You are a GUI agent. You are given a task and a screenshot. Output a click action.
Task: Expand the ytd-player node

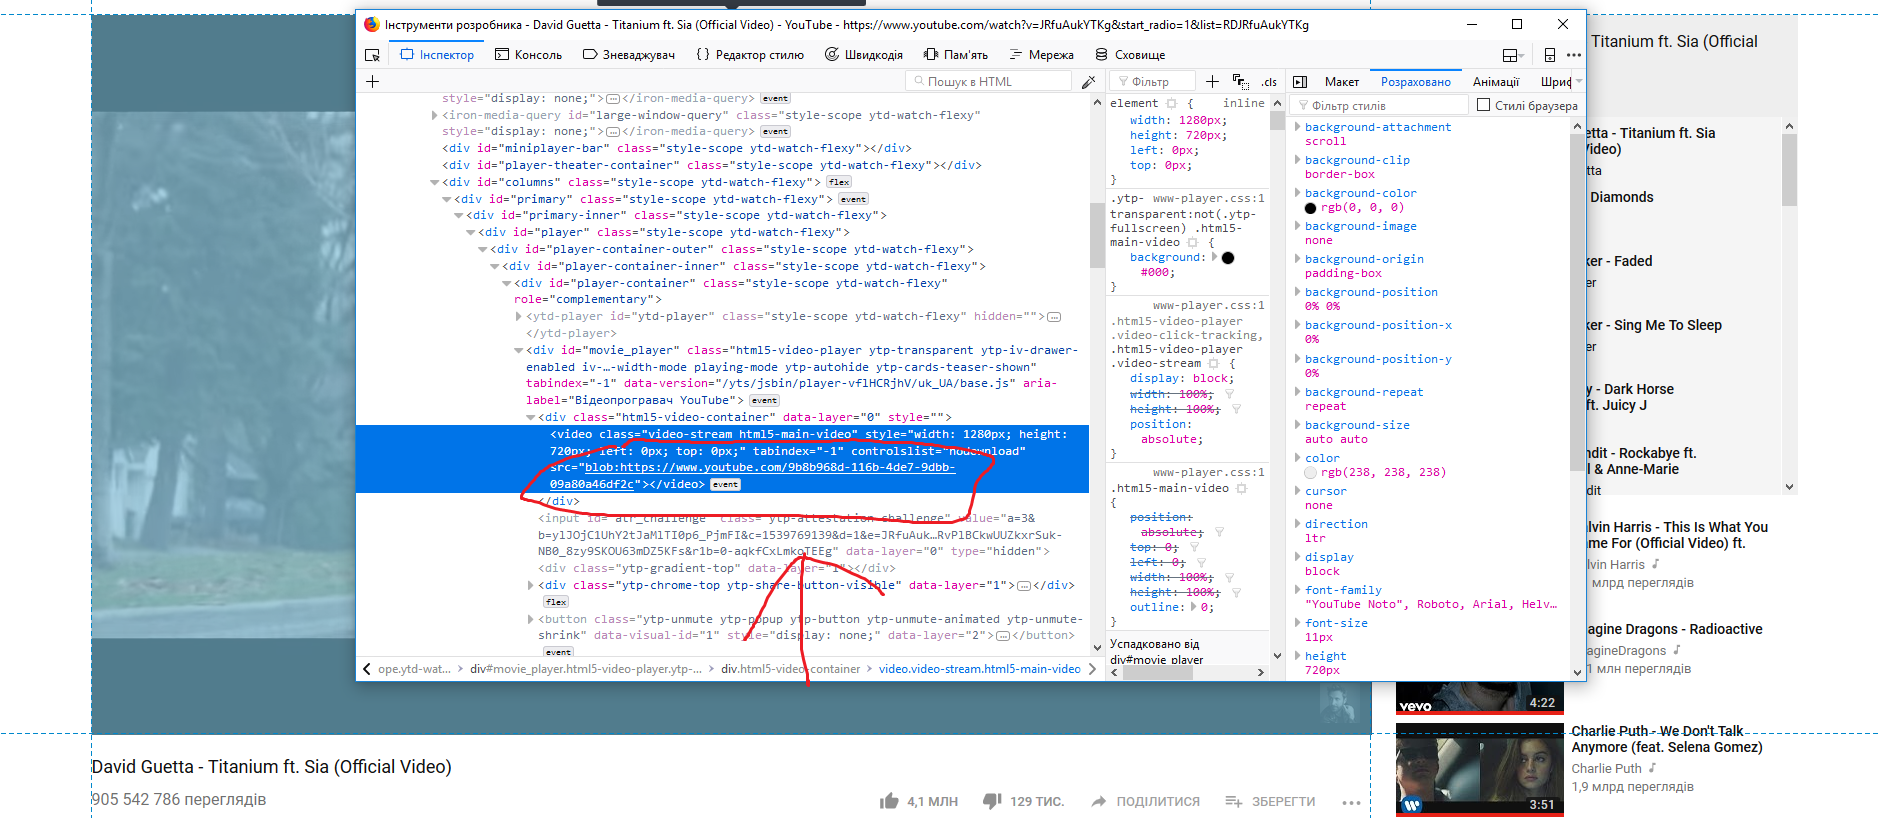click(518, 316)
